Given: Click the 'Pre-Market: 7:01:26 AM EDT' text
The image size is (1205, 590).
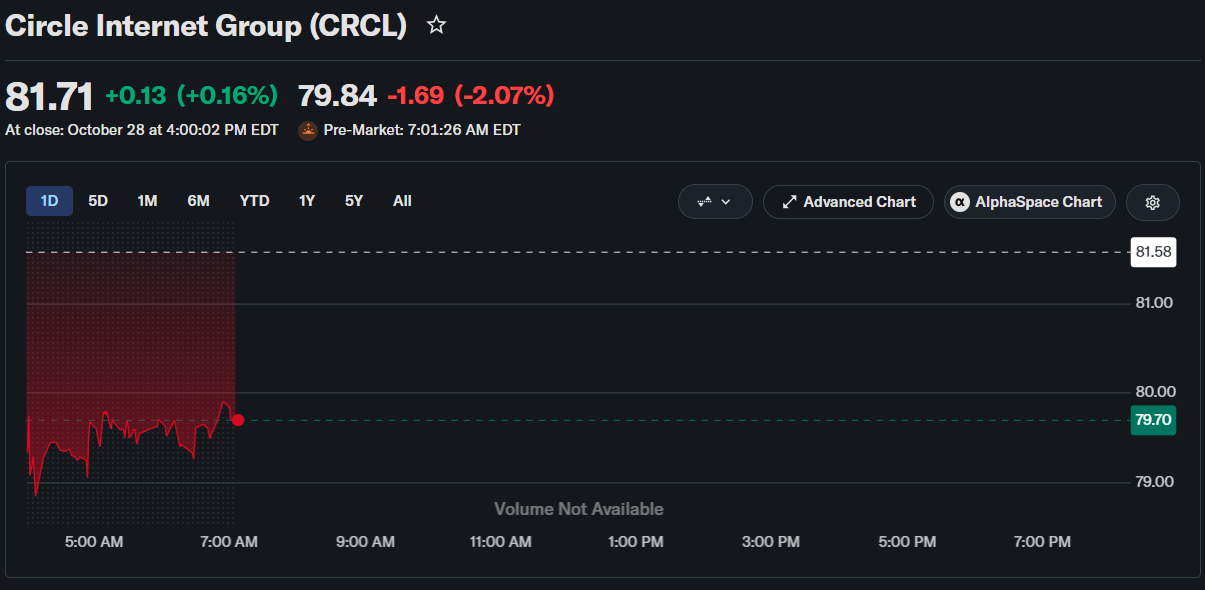Looking at the screenshot, I should 422,130.
